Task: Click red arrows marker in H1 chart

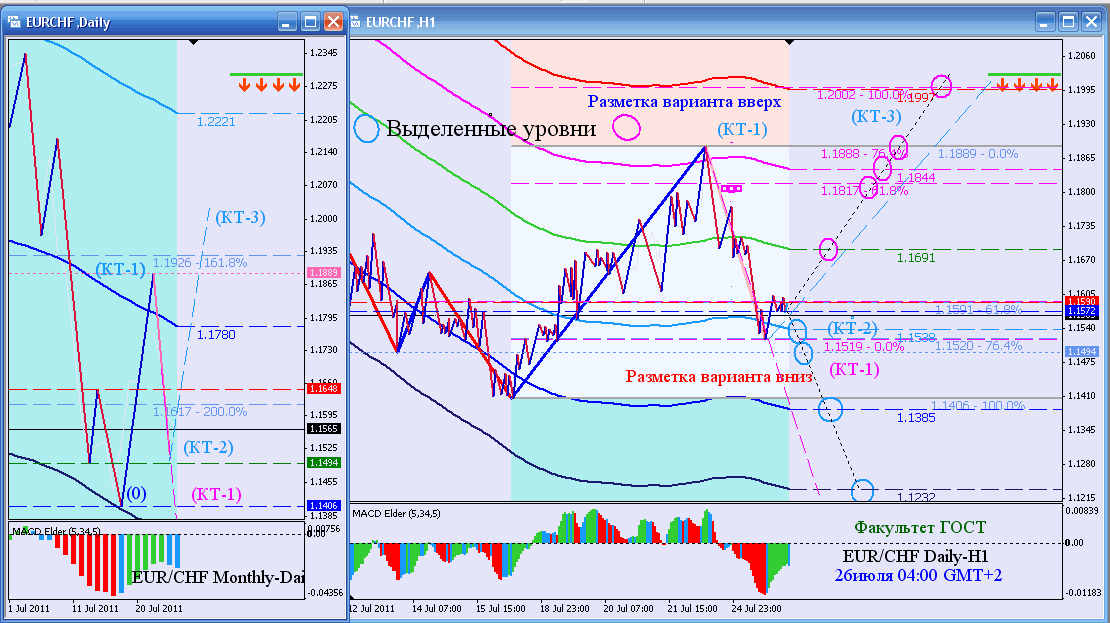Action: (1027, 86)
